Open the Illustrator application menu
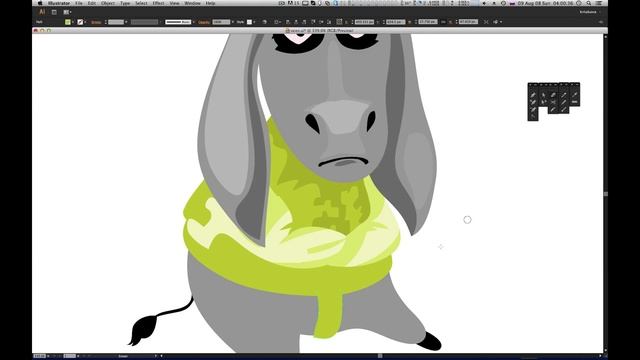The width and height of the screenshot is (640, 360). pos(59,3)
